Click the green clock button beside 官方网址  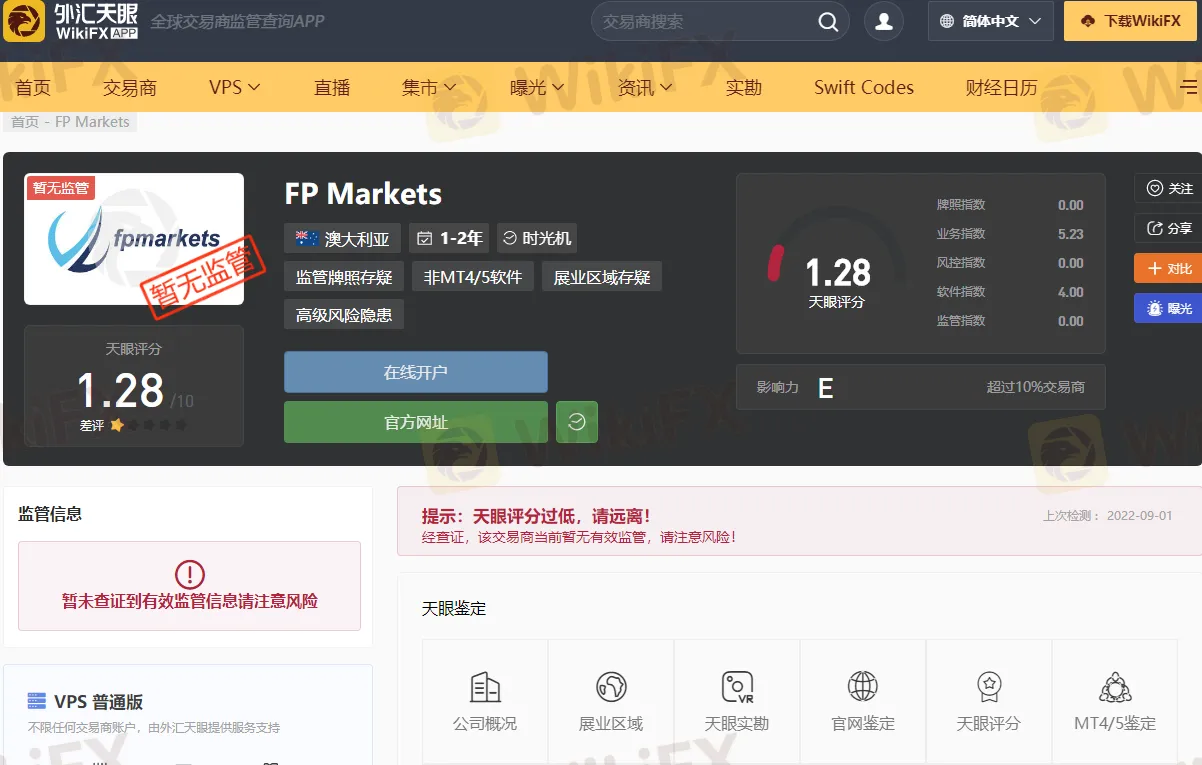click(576, 422)
